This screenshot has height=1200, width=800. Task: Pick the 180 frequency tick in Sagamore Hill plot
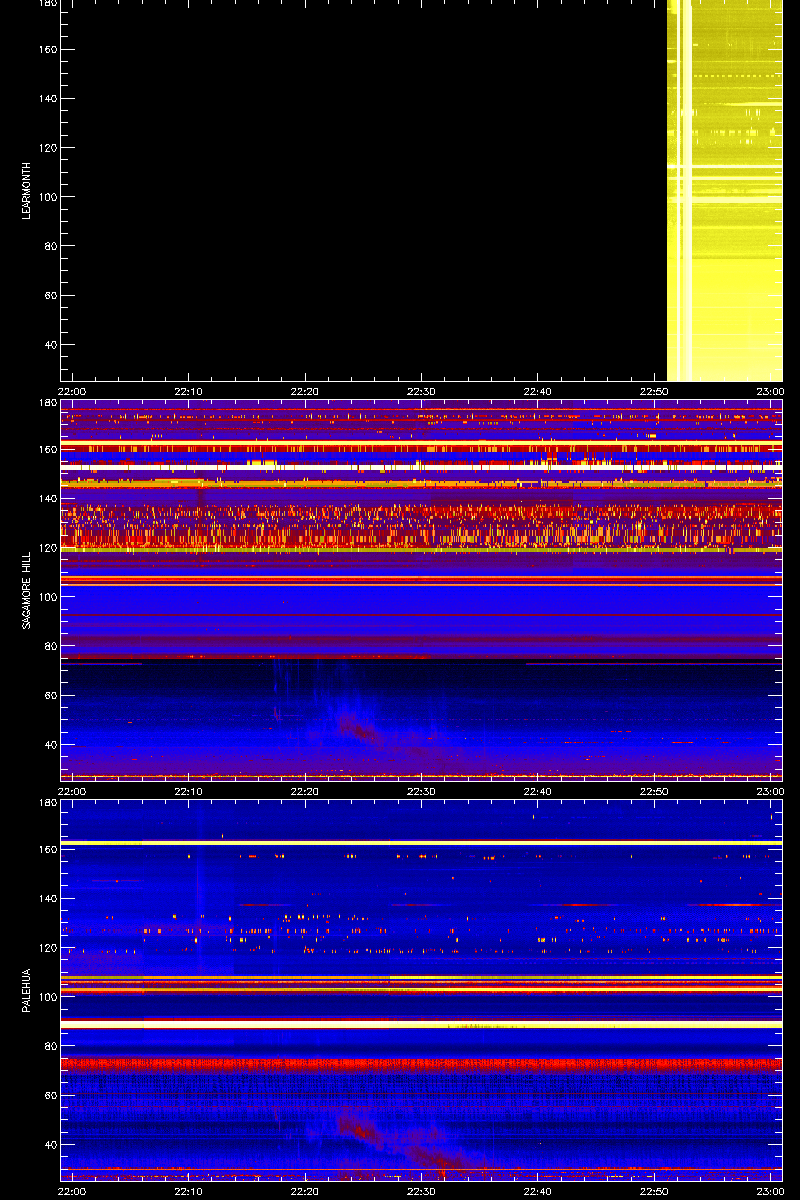[48, 403]
